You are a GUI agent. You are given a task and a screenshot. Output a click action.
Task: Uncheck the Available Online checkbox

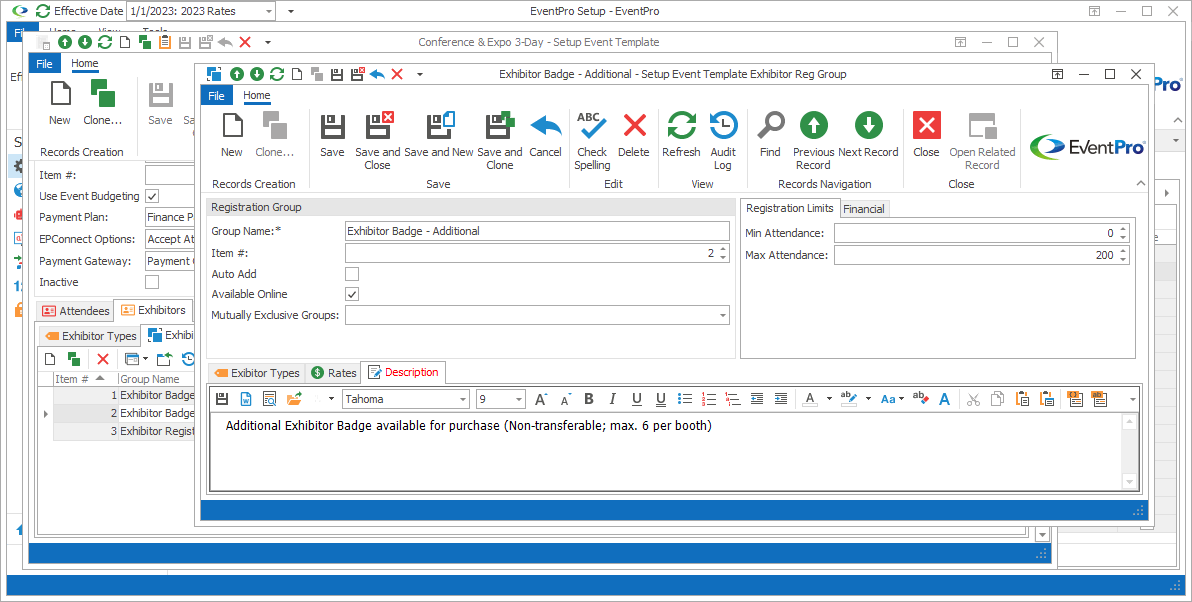[352, 294]
